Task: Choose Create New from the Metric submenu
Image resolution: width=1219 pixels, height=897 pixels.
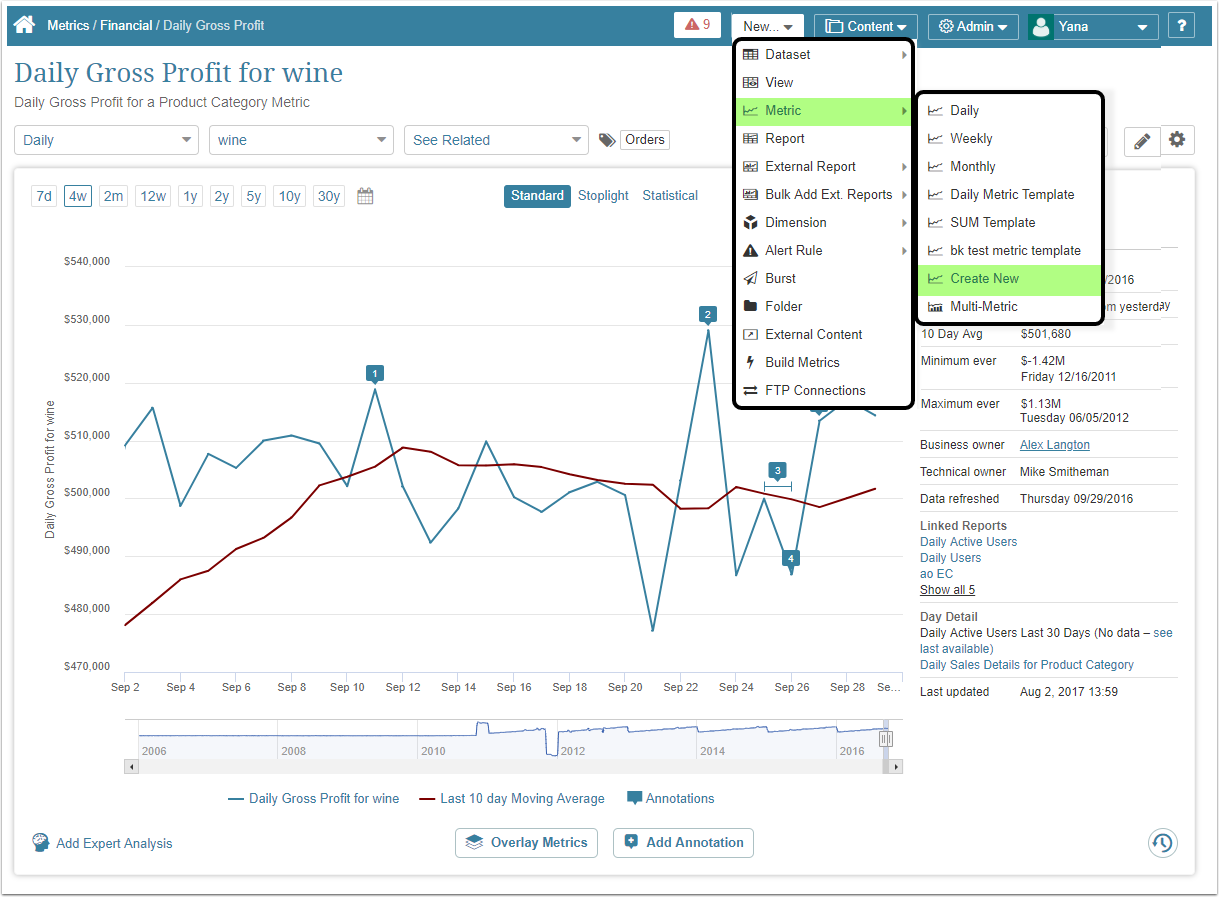Action: point(984,279)
